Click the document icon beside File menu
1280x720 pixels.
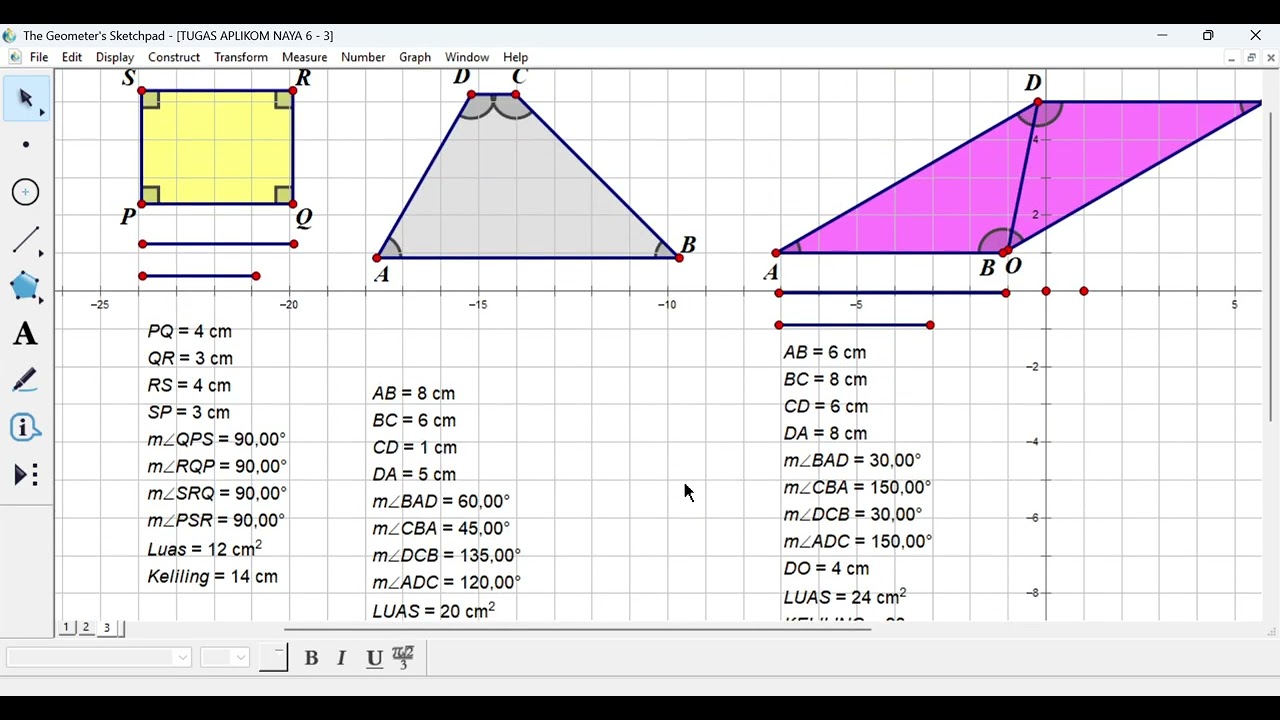(x=15, y=57)
